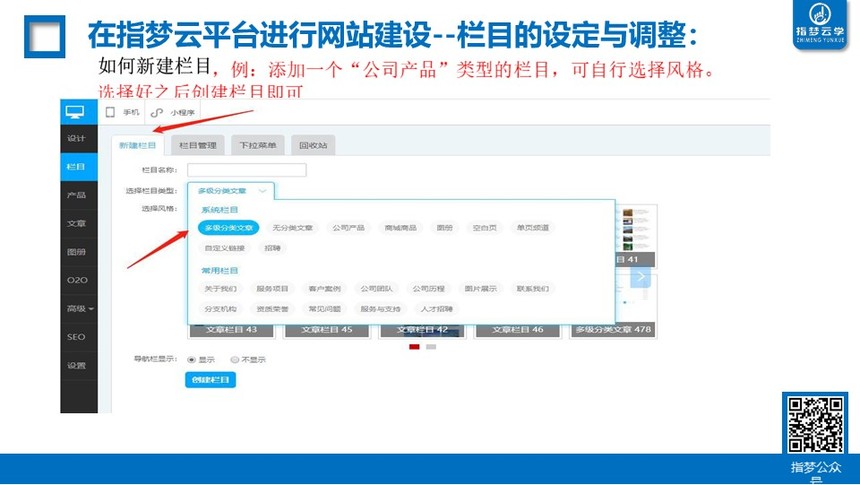The image size is (860, 485).
Task: Expand the 高级 sidebar menu
Action: click(x=80, y=309)
